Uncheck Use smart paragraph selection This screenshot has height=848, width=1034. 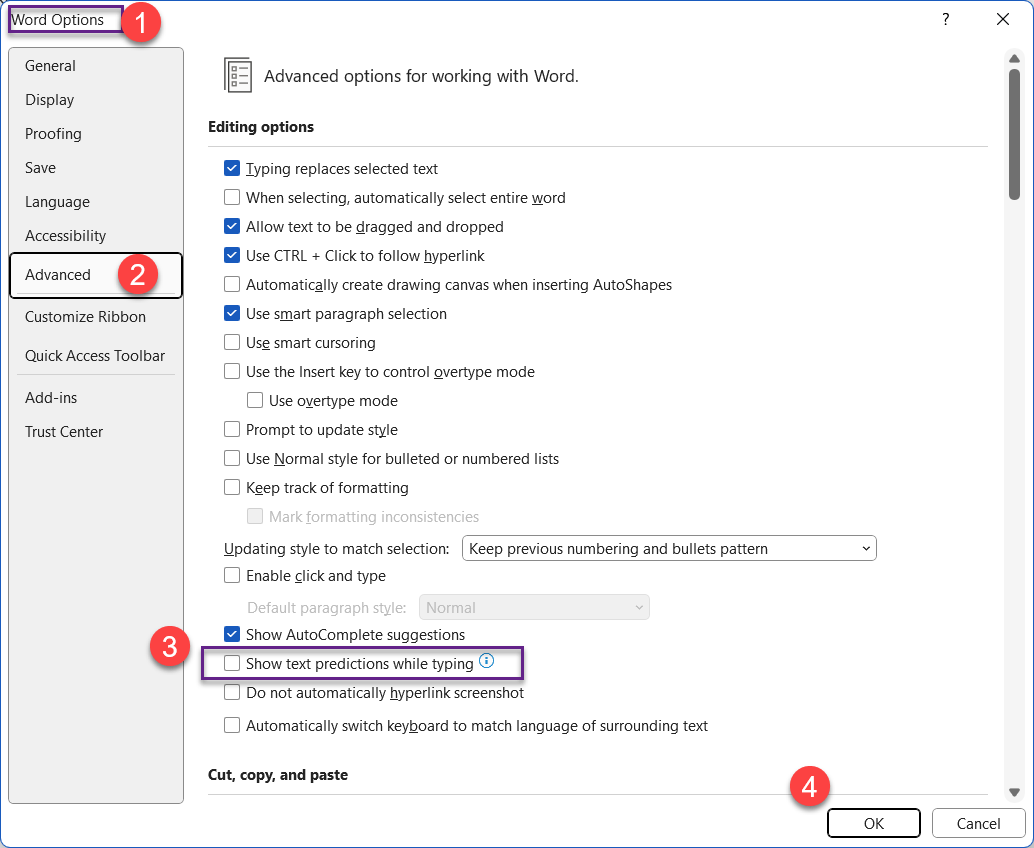click(x=231, y=313)
